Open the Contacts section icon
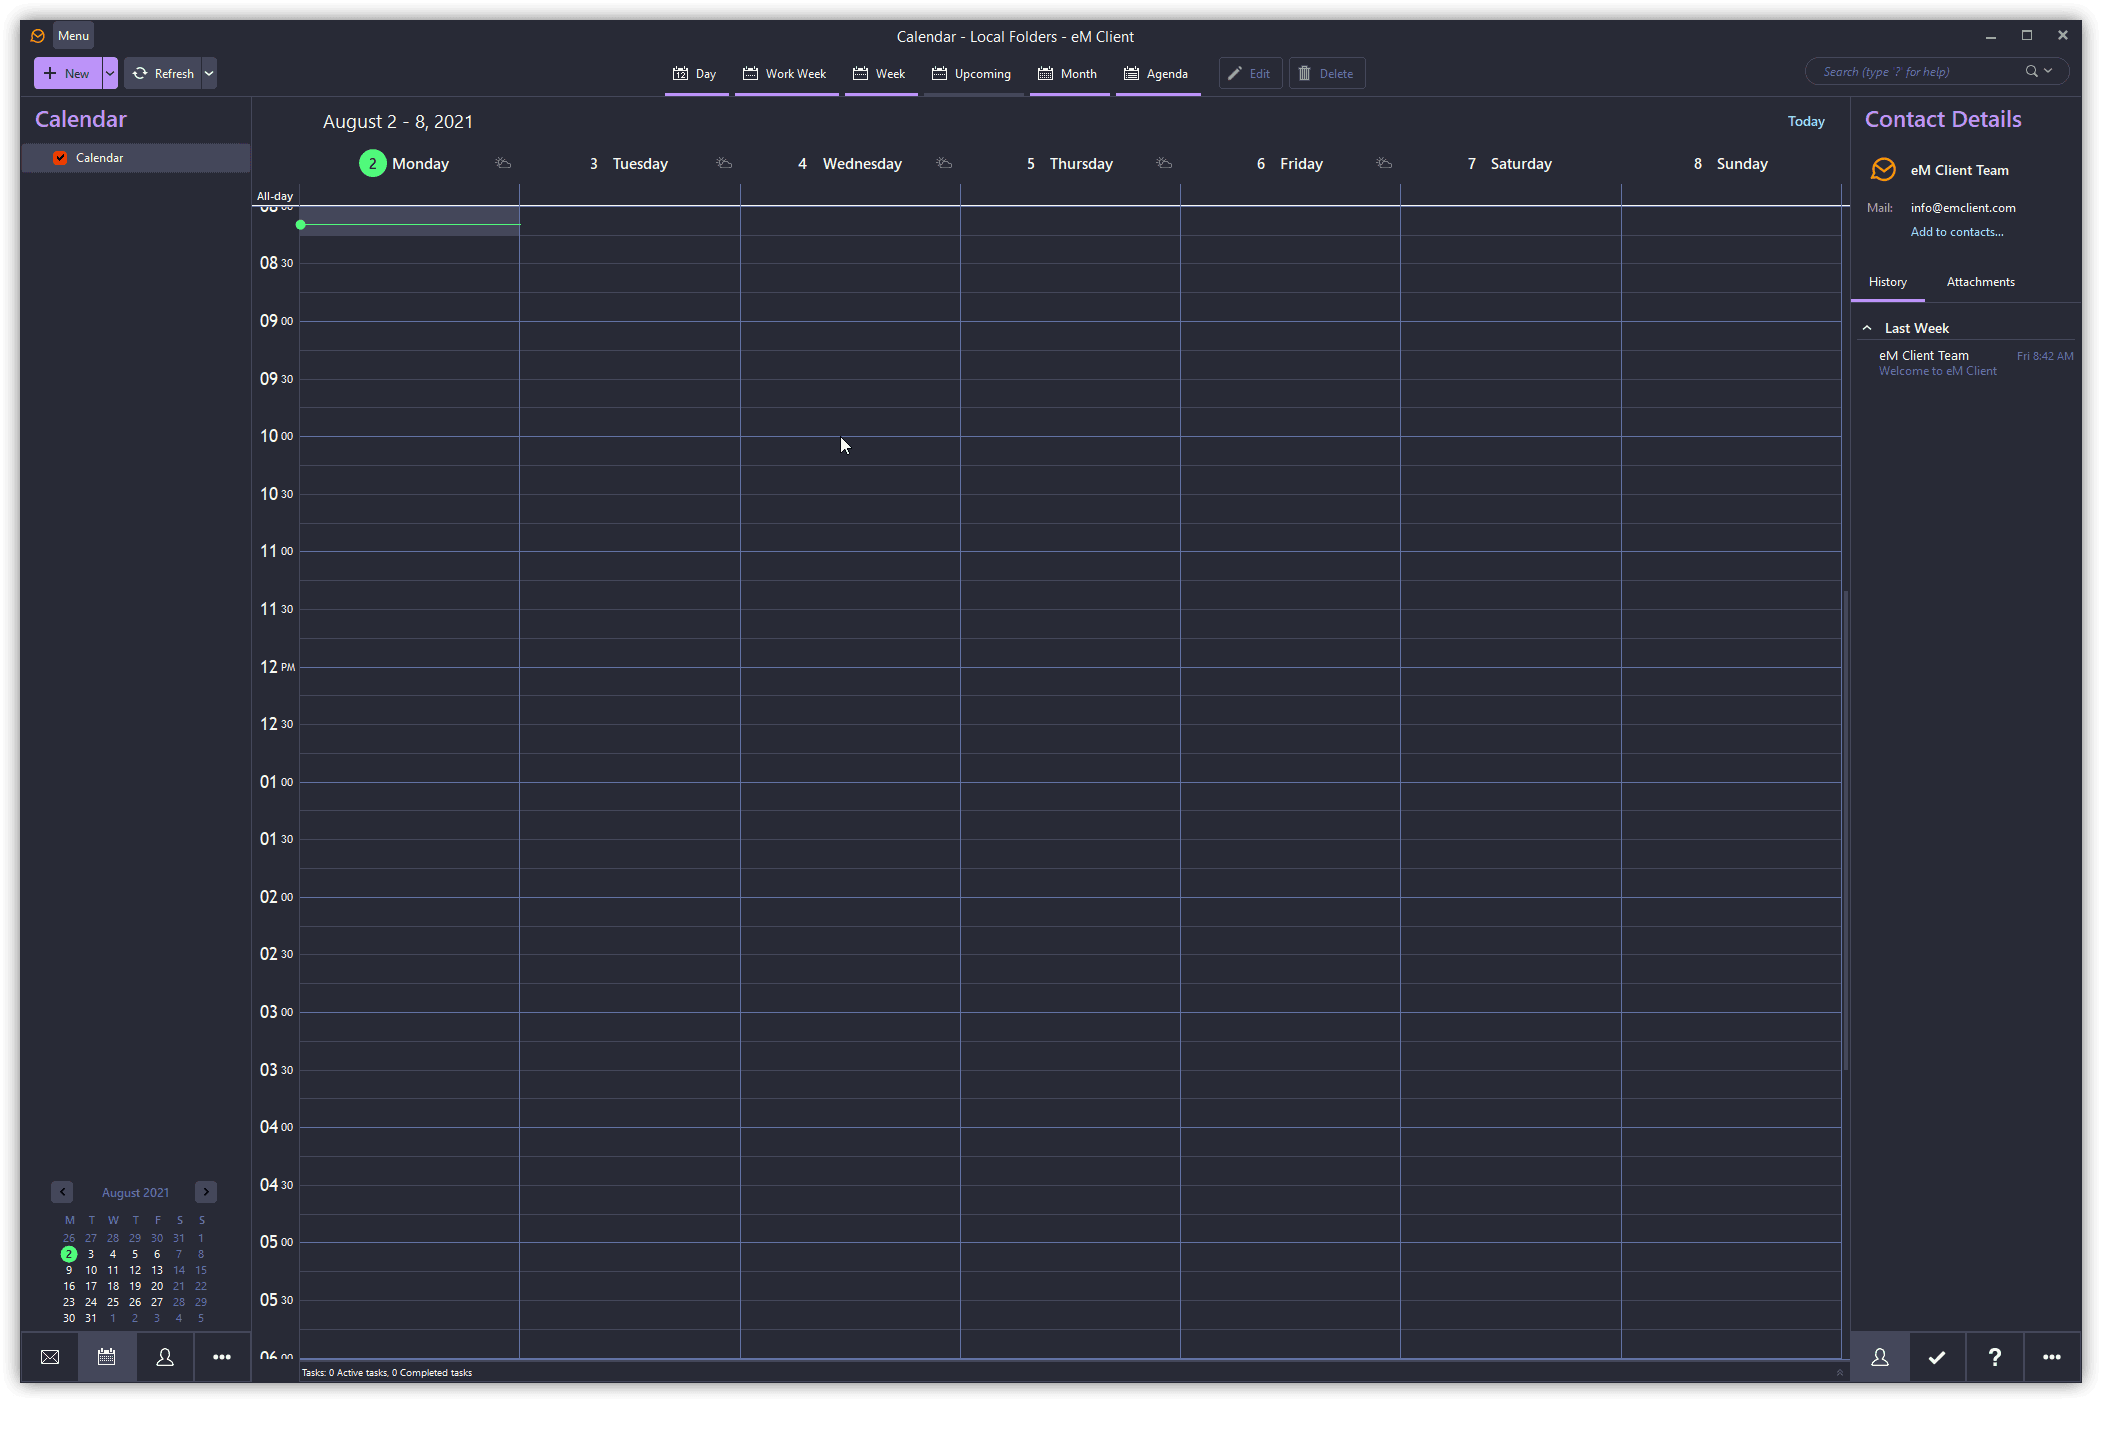This screenshot has width=2102, height=1433. (x=165, y=1357)
